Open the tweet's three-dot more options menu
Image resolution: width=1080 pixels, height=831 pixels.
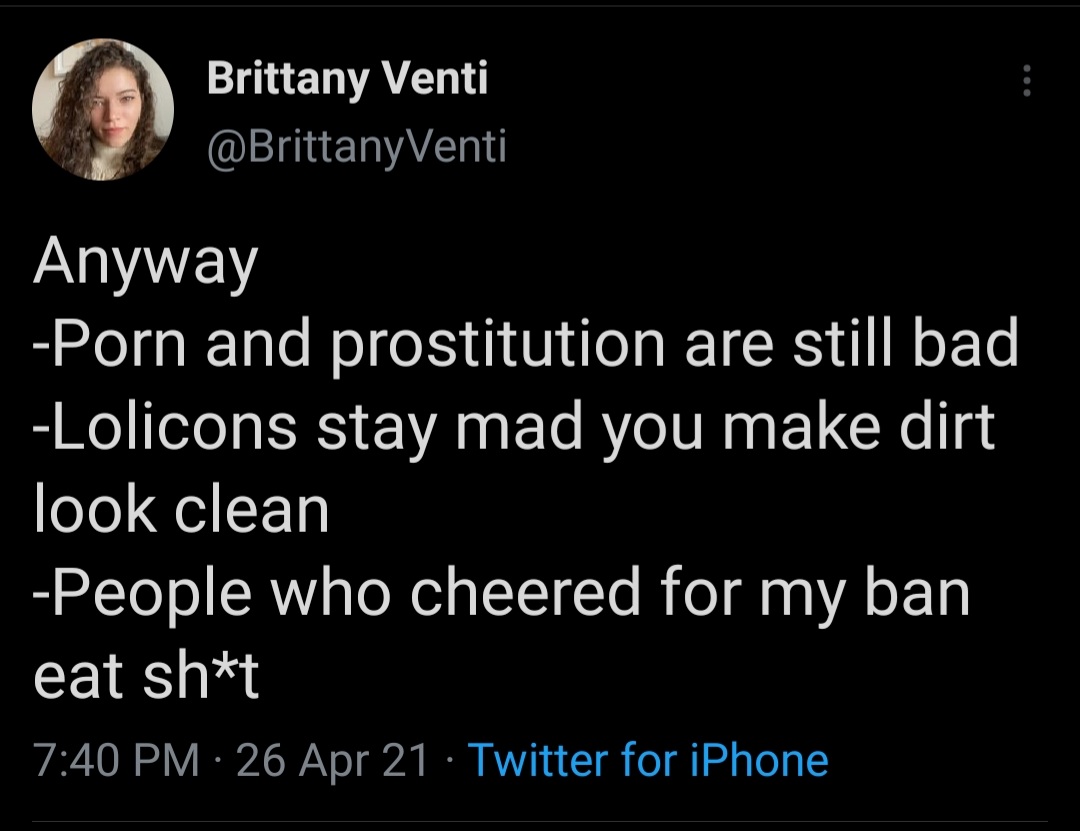1026,81
